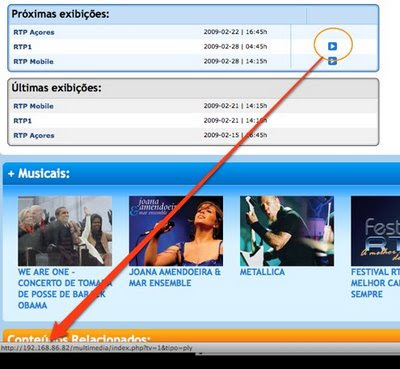Open the Metallica thumbnail
400x369 pixels.
[287, 231]
